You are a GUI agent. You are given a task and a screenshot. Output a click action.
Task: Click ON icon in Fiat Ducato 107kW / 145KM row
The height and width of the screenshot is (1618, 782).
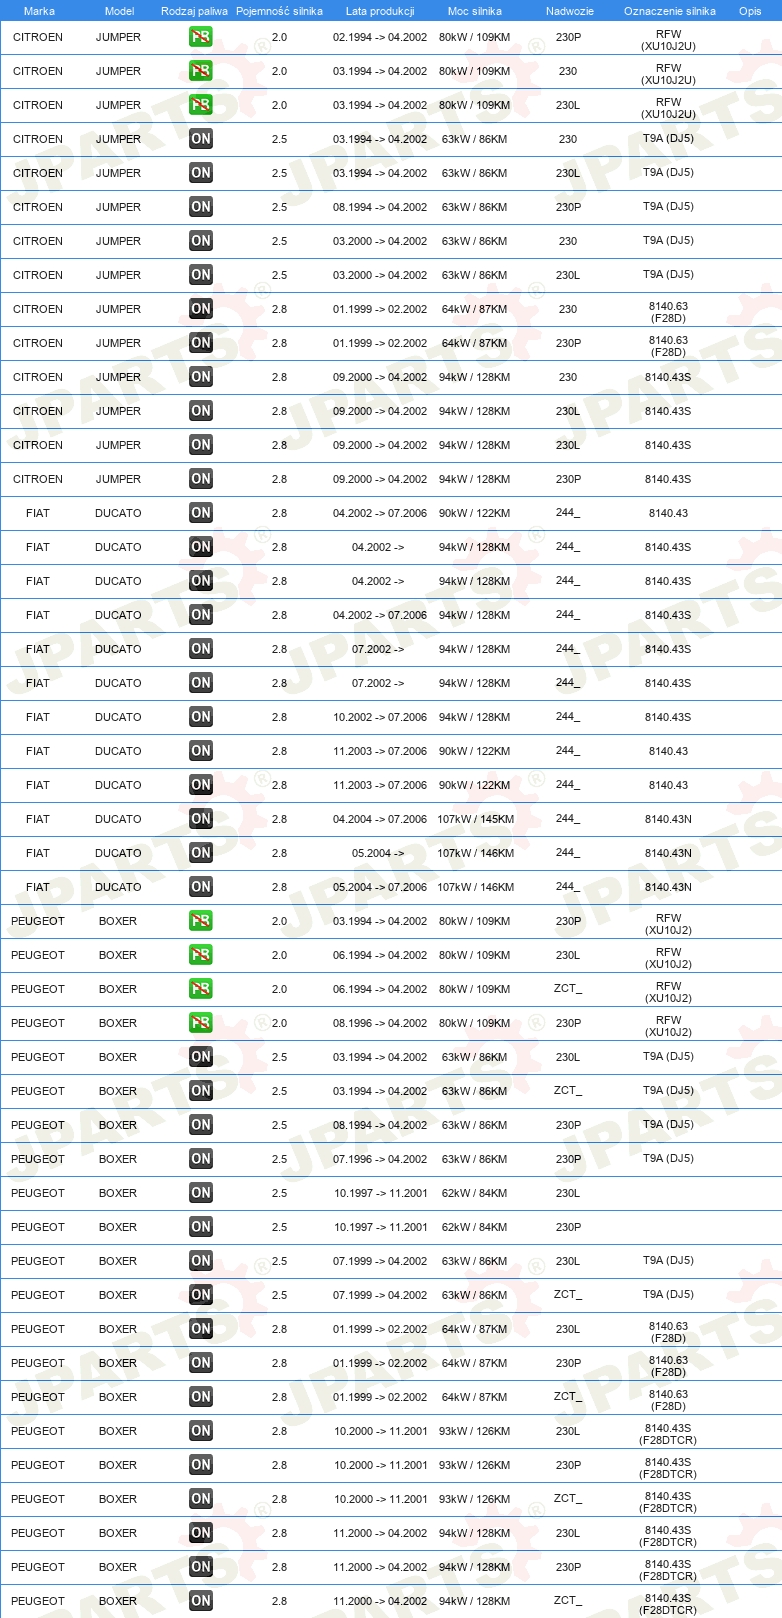pos(201,819)
